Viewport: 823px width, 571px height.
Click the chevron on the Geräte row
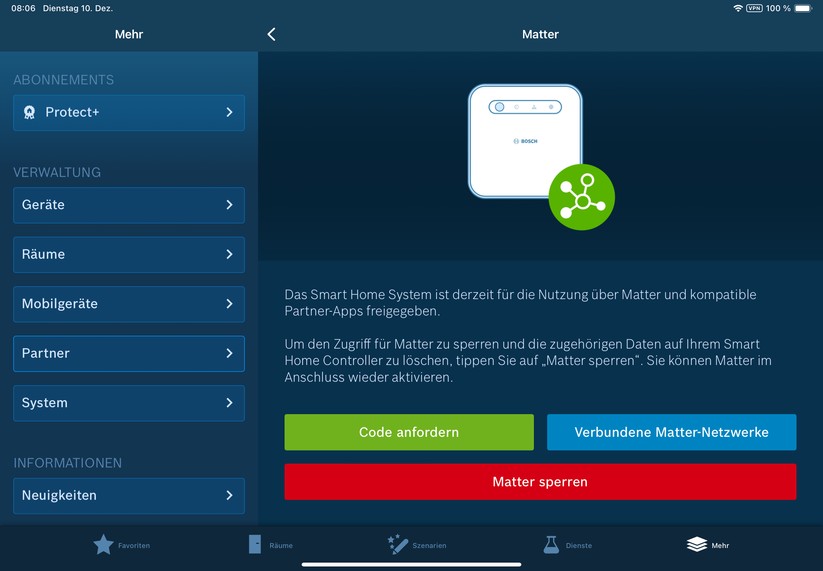click(229, 205)
